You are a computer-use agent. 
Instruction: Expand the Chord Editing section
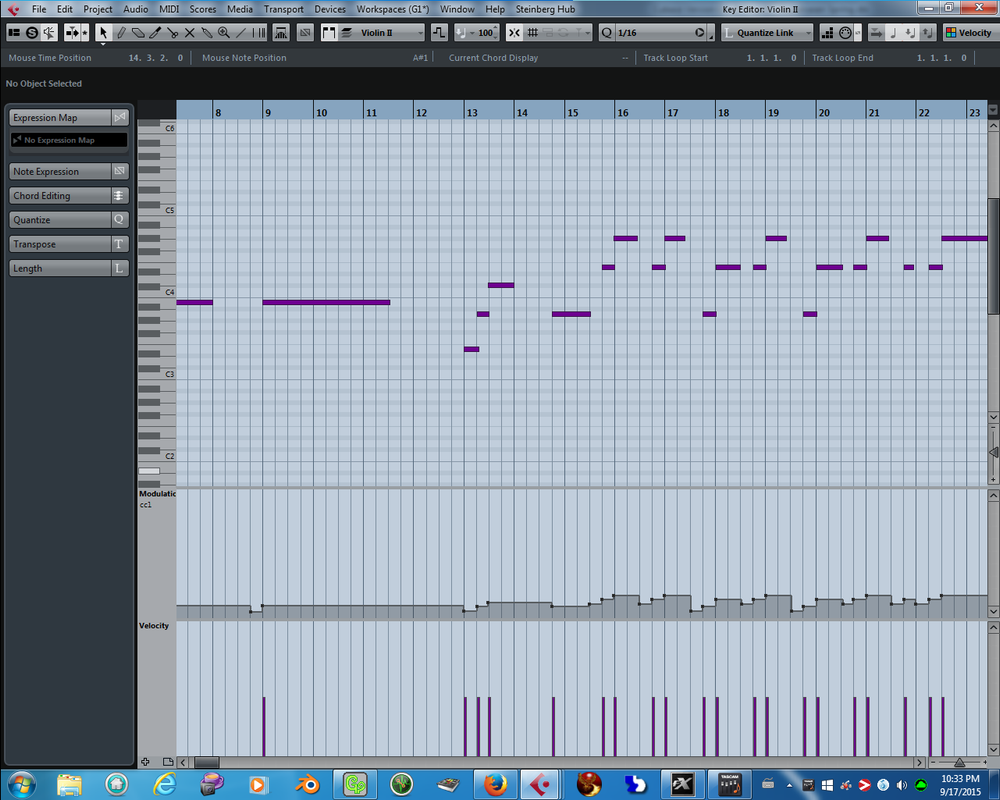[x=69, y=195]
